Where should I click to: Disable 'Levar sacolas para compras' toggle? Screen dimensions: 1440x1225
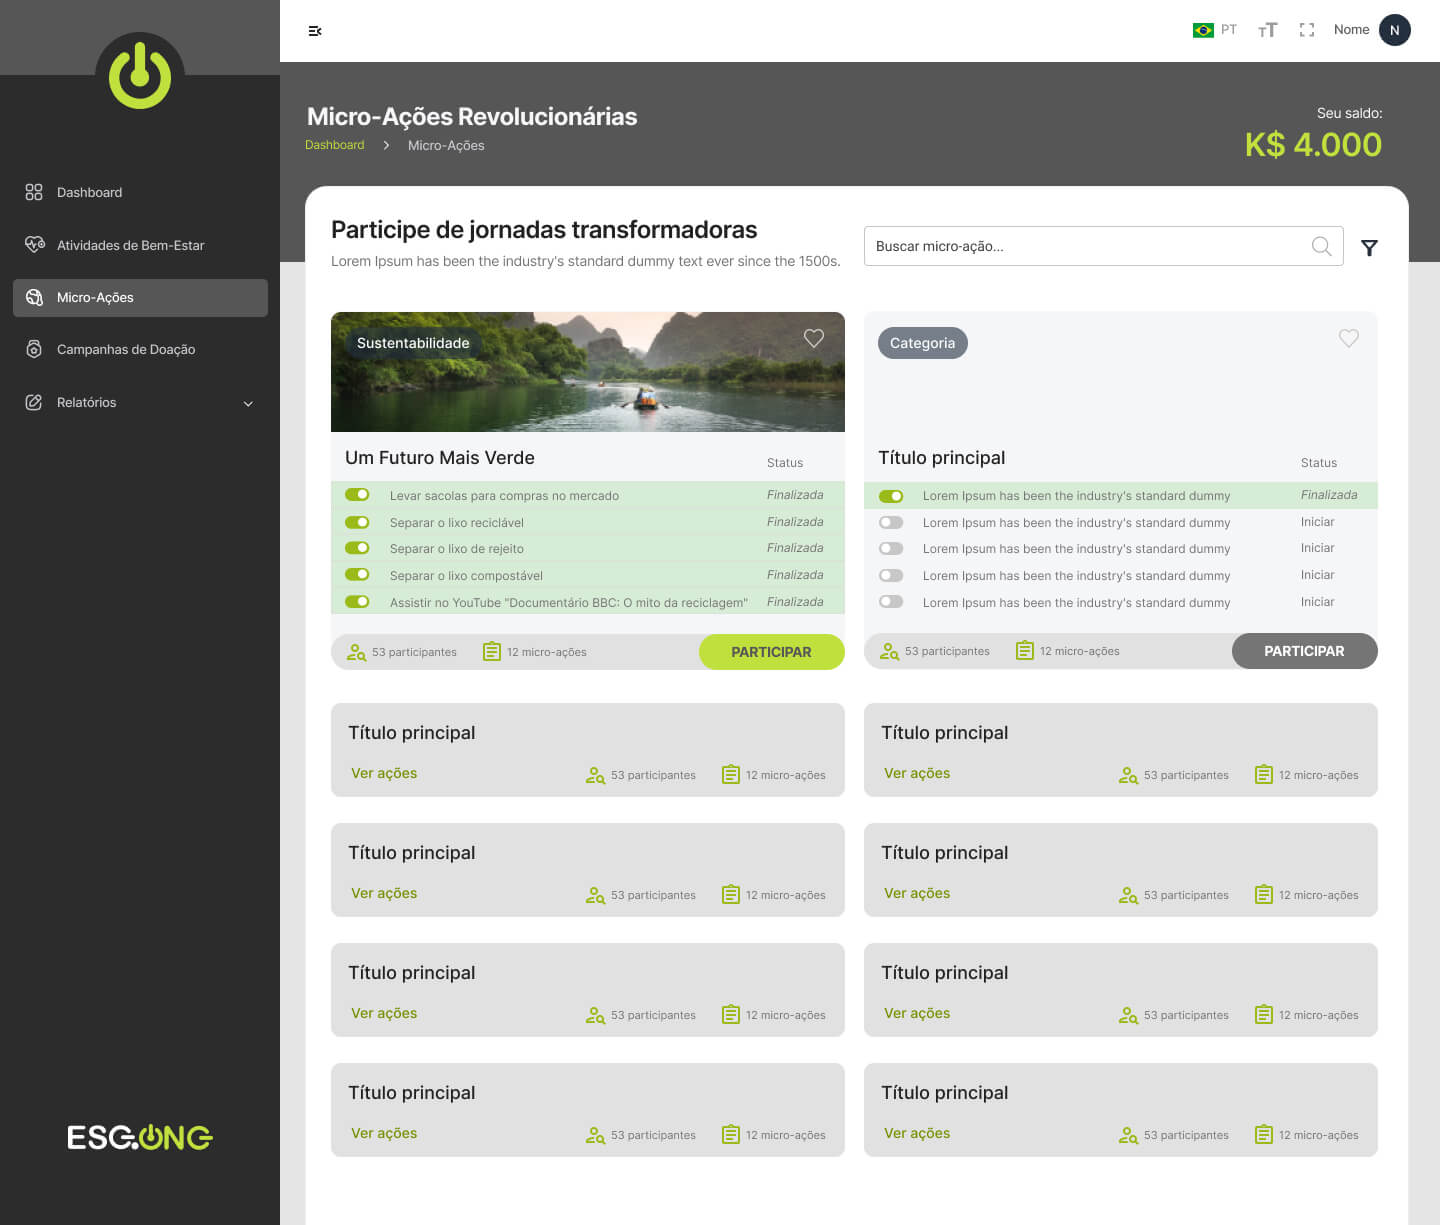tap(357, 495)
